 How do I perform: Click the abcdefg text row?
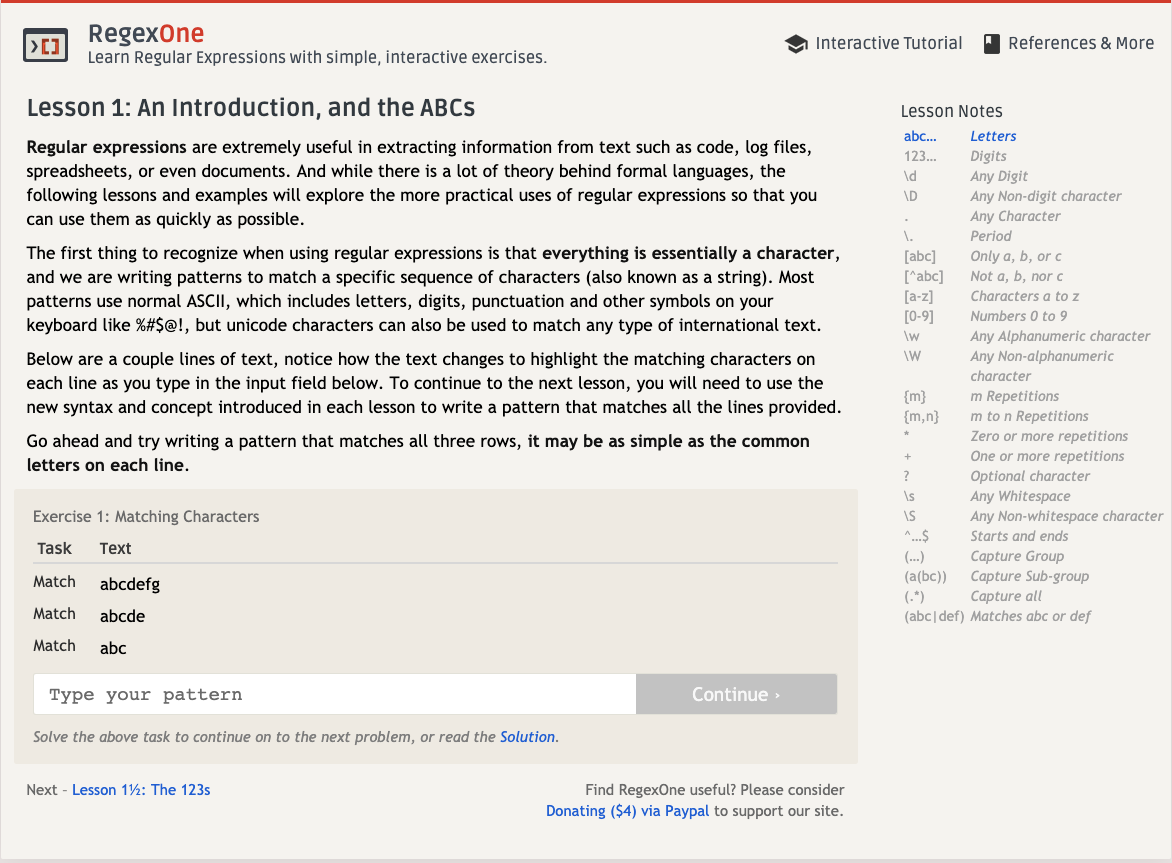(130, 584)
